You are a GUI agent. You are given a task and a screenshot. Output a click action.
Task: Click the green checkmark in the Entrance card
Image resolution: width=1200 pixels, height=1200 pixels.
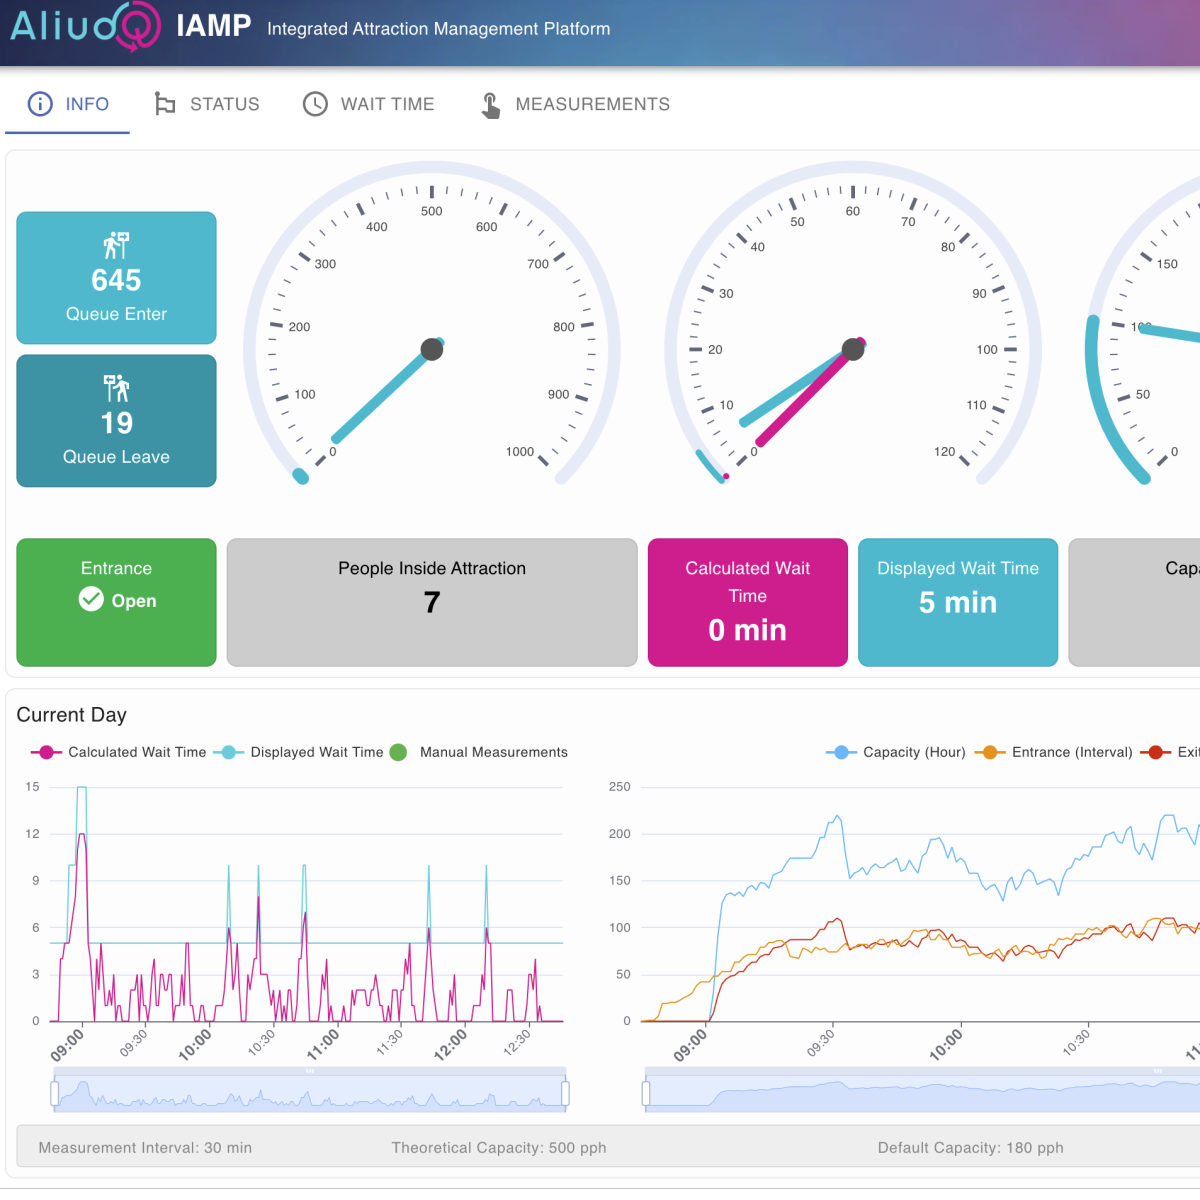tap(91, 600)
